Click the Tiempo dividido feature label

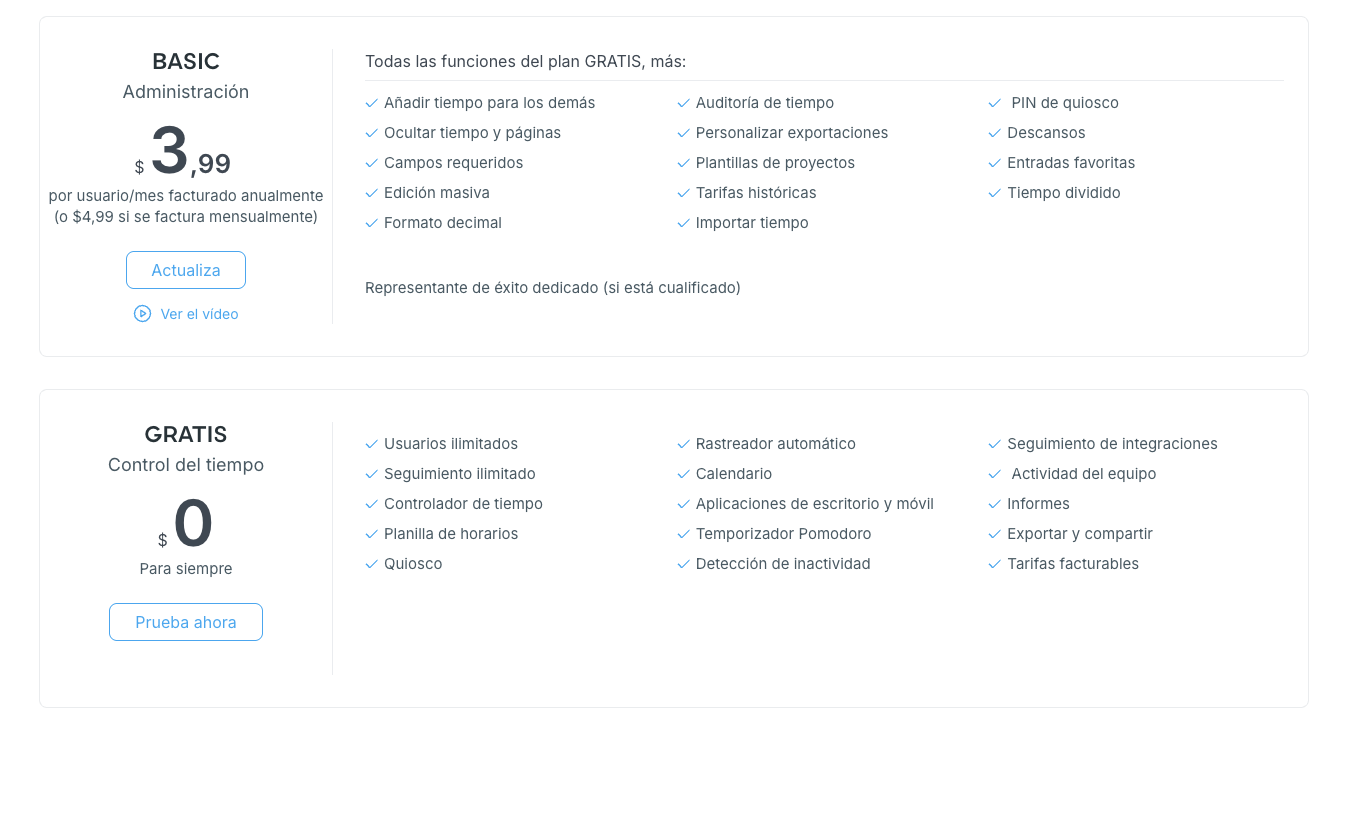click(1064, 193)
